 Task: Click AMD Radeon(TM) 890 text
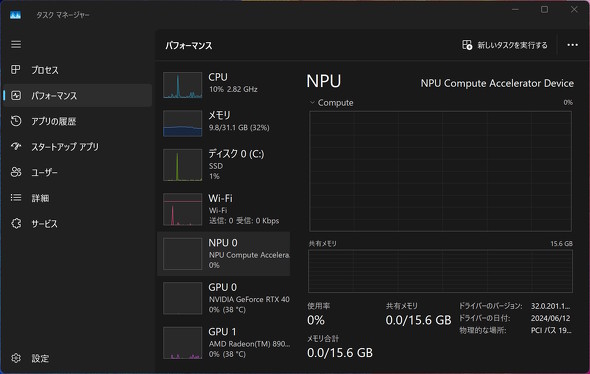click(x=249, y=344)
